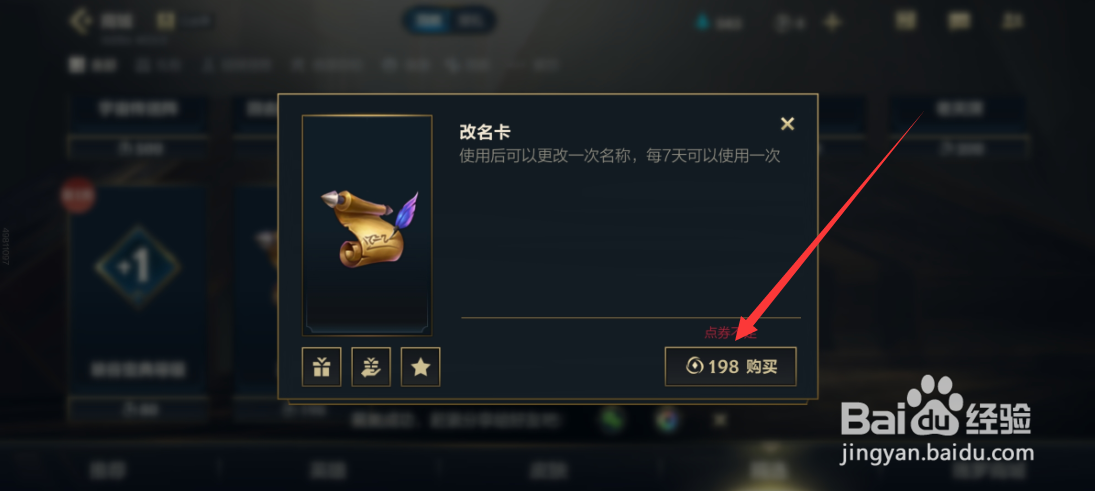The width and height of the screenshot is (1095, 491).
Task: Share via the green WeChat icon
Action: (x=612, y=420)
